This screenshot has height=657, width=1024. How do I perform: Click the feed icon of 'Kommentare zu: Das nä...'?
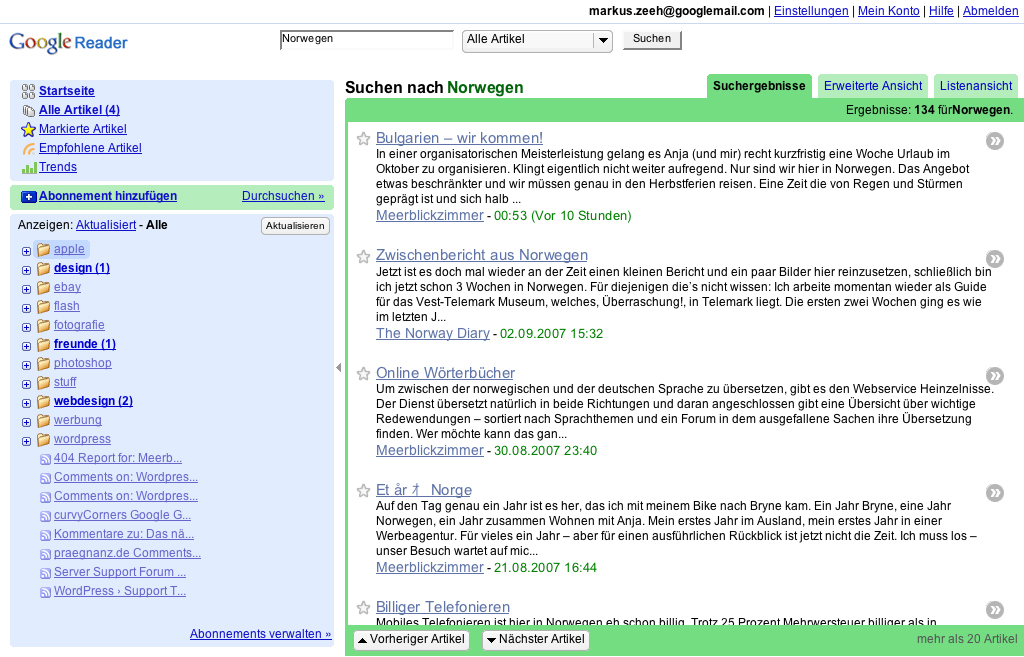(x=45, y=535)
